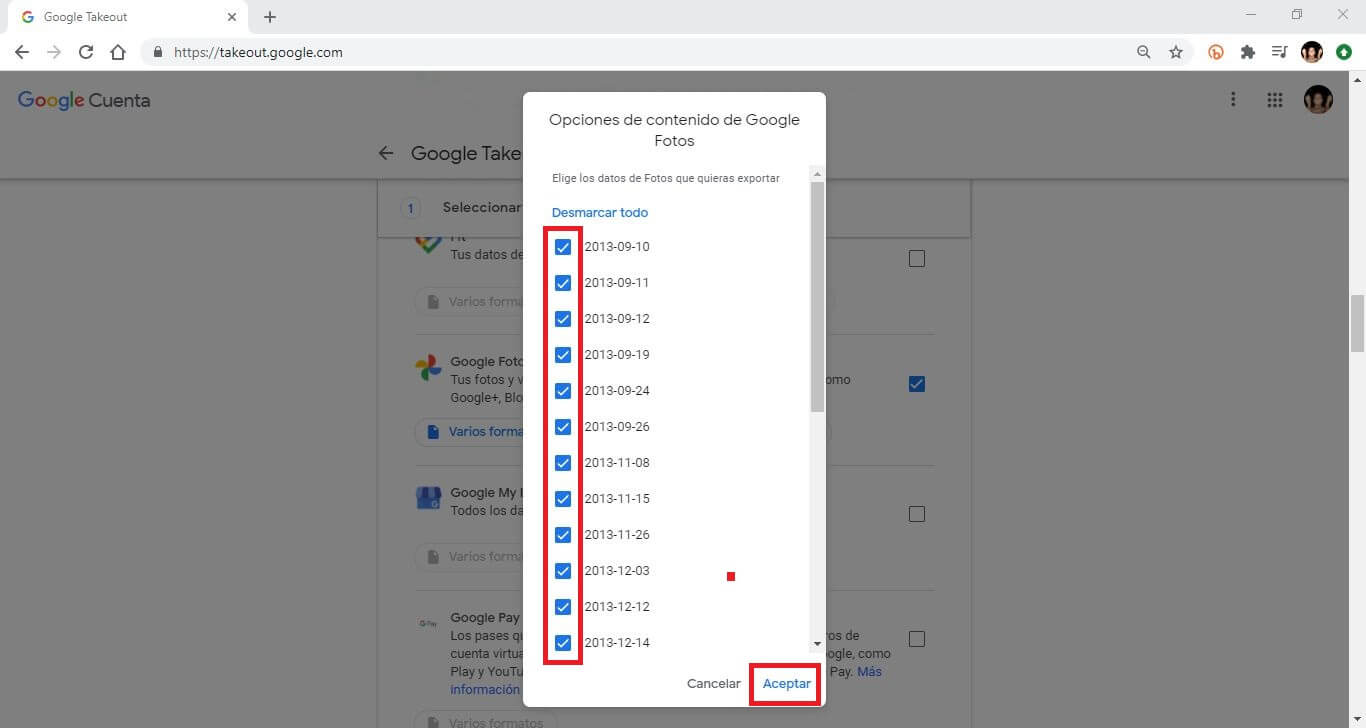Image resolution: width=1366 pixels, height=728 pixels.
Task: Click the Google Fotos pinwheel icon
Action: (429, 368)
